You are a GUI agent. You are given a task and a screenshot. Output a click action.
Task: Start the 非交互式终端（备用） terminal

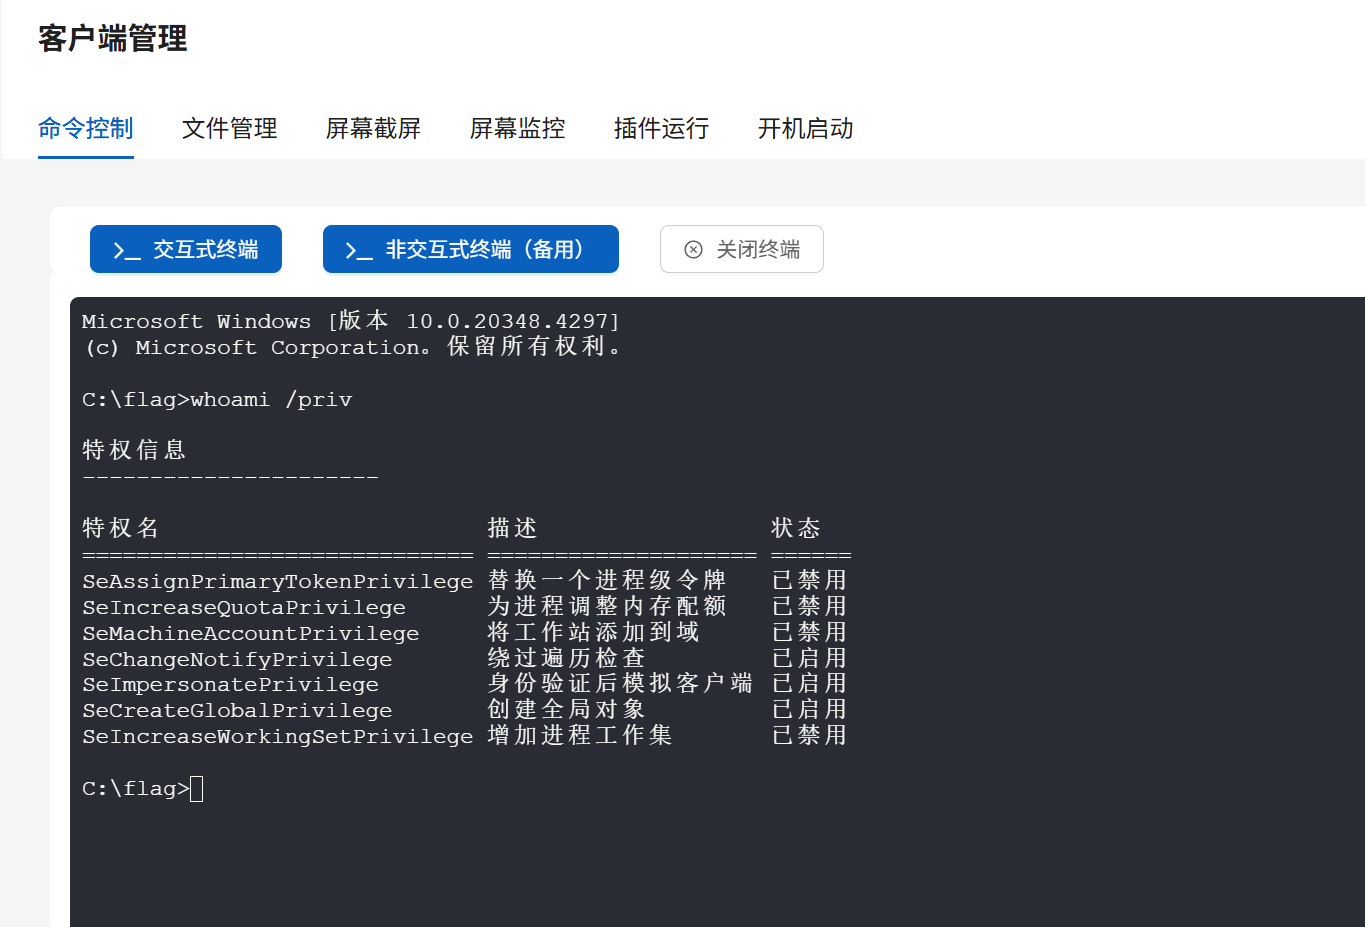coord(471,249)
